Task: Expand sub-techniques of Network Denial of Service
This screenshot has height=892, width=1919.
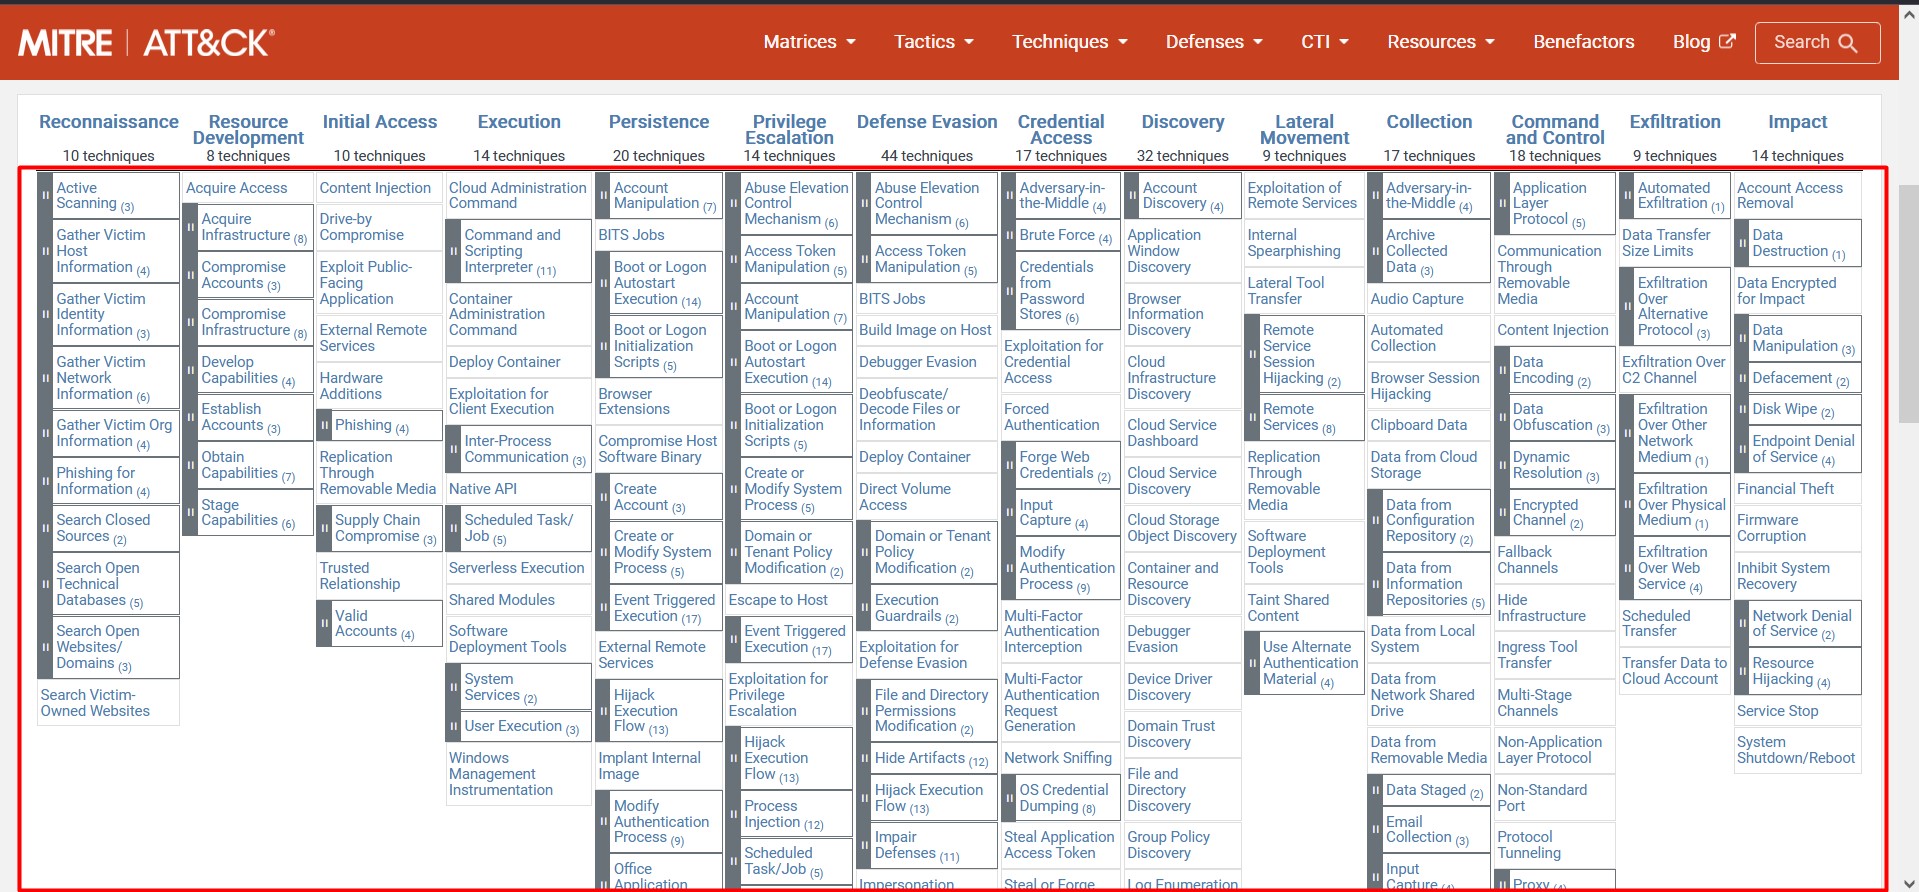Action: click(1742, 623)
